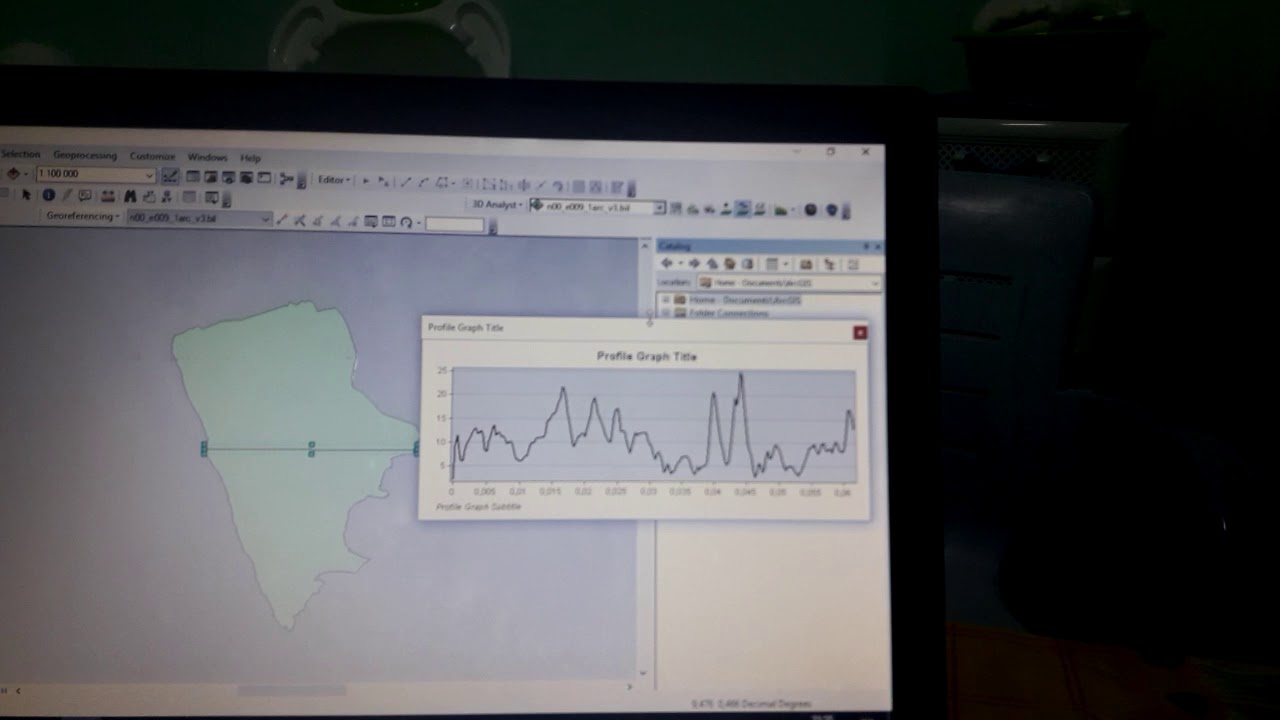The image size is (1280, 720).
Task: Open the Help menu
Action: tap(250, 158)
